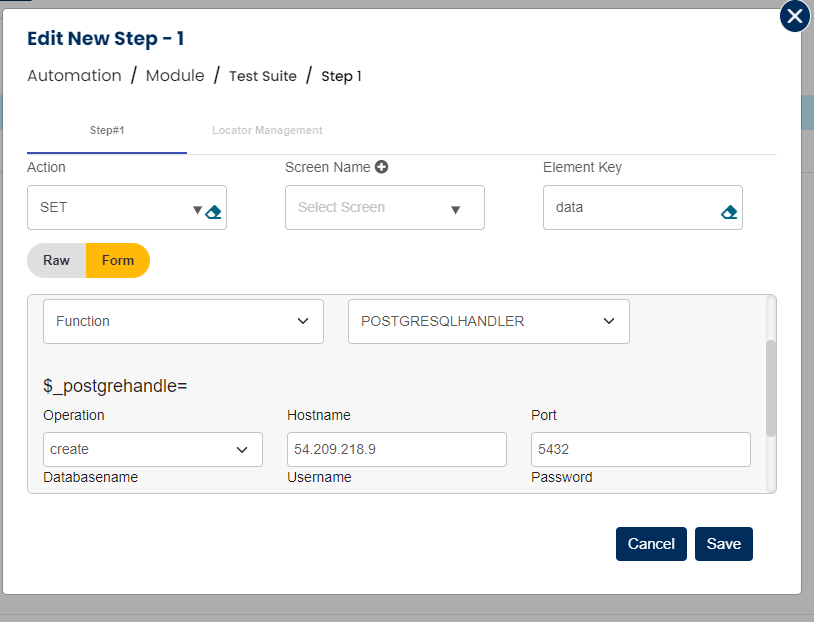The image size is (814, 622).
Task: Click the Port input field
Action: tap(640, 449)
